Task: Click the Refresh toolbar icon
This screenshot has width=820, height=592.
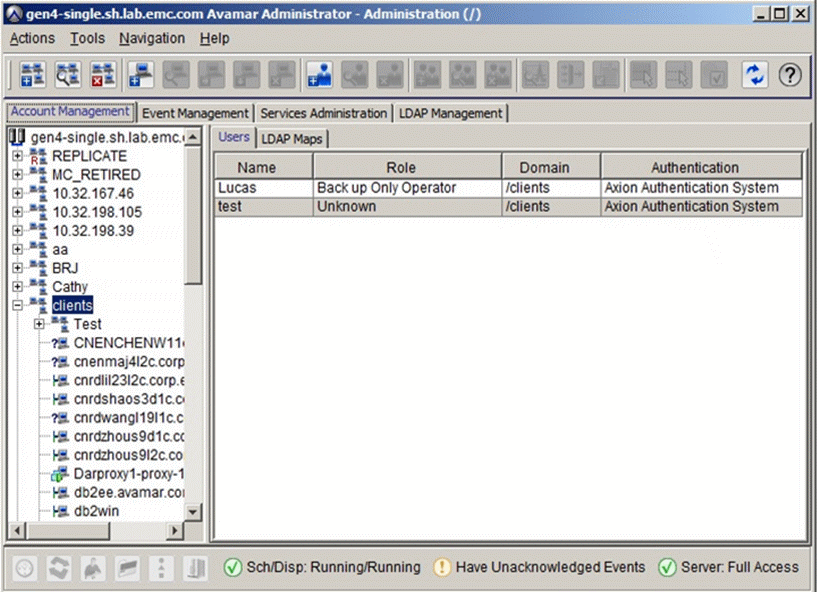Action: (753, 75)
